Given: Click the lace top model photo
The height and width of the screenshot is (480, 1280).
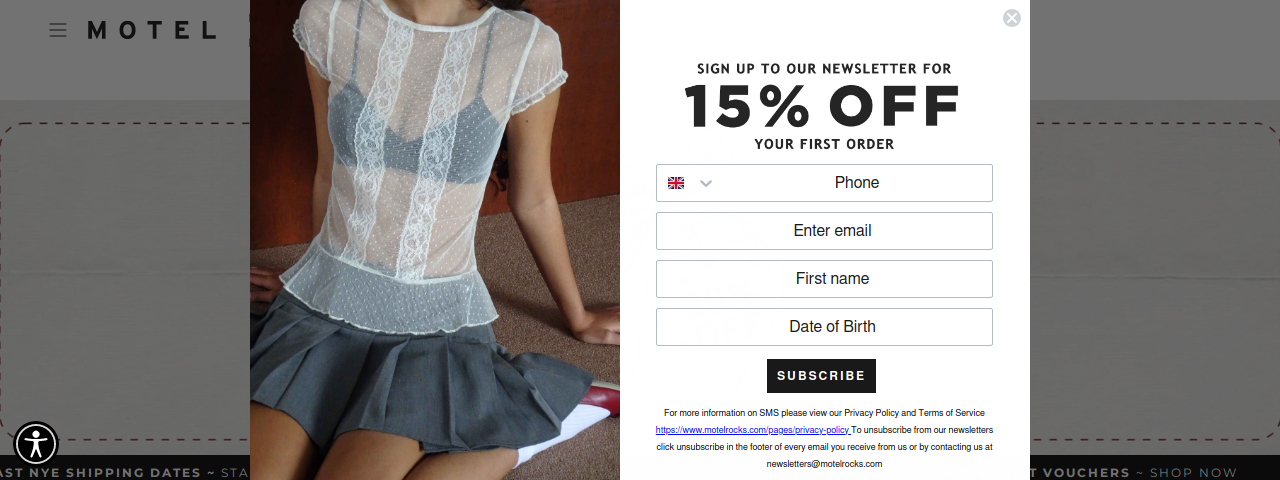Looking at the screenshot, I should [x=435, y=240].
